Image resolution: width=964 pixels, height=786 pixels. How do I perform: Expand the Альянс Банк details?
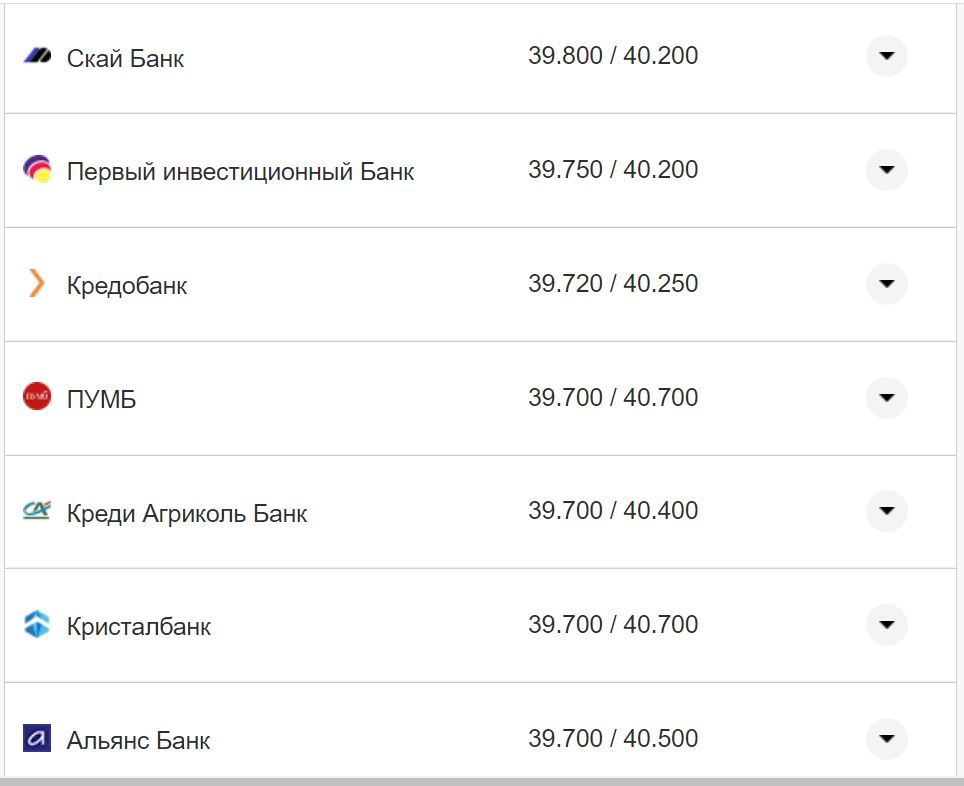tap(886, 740)
